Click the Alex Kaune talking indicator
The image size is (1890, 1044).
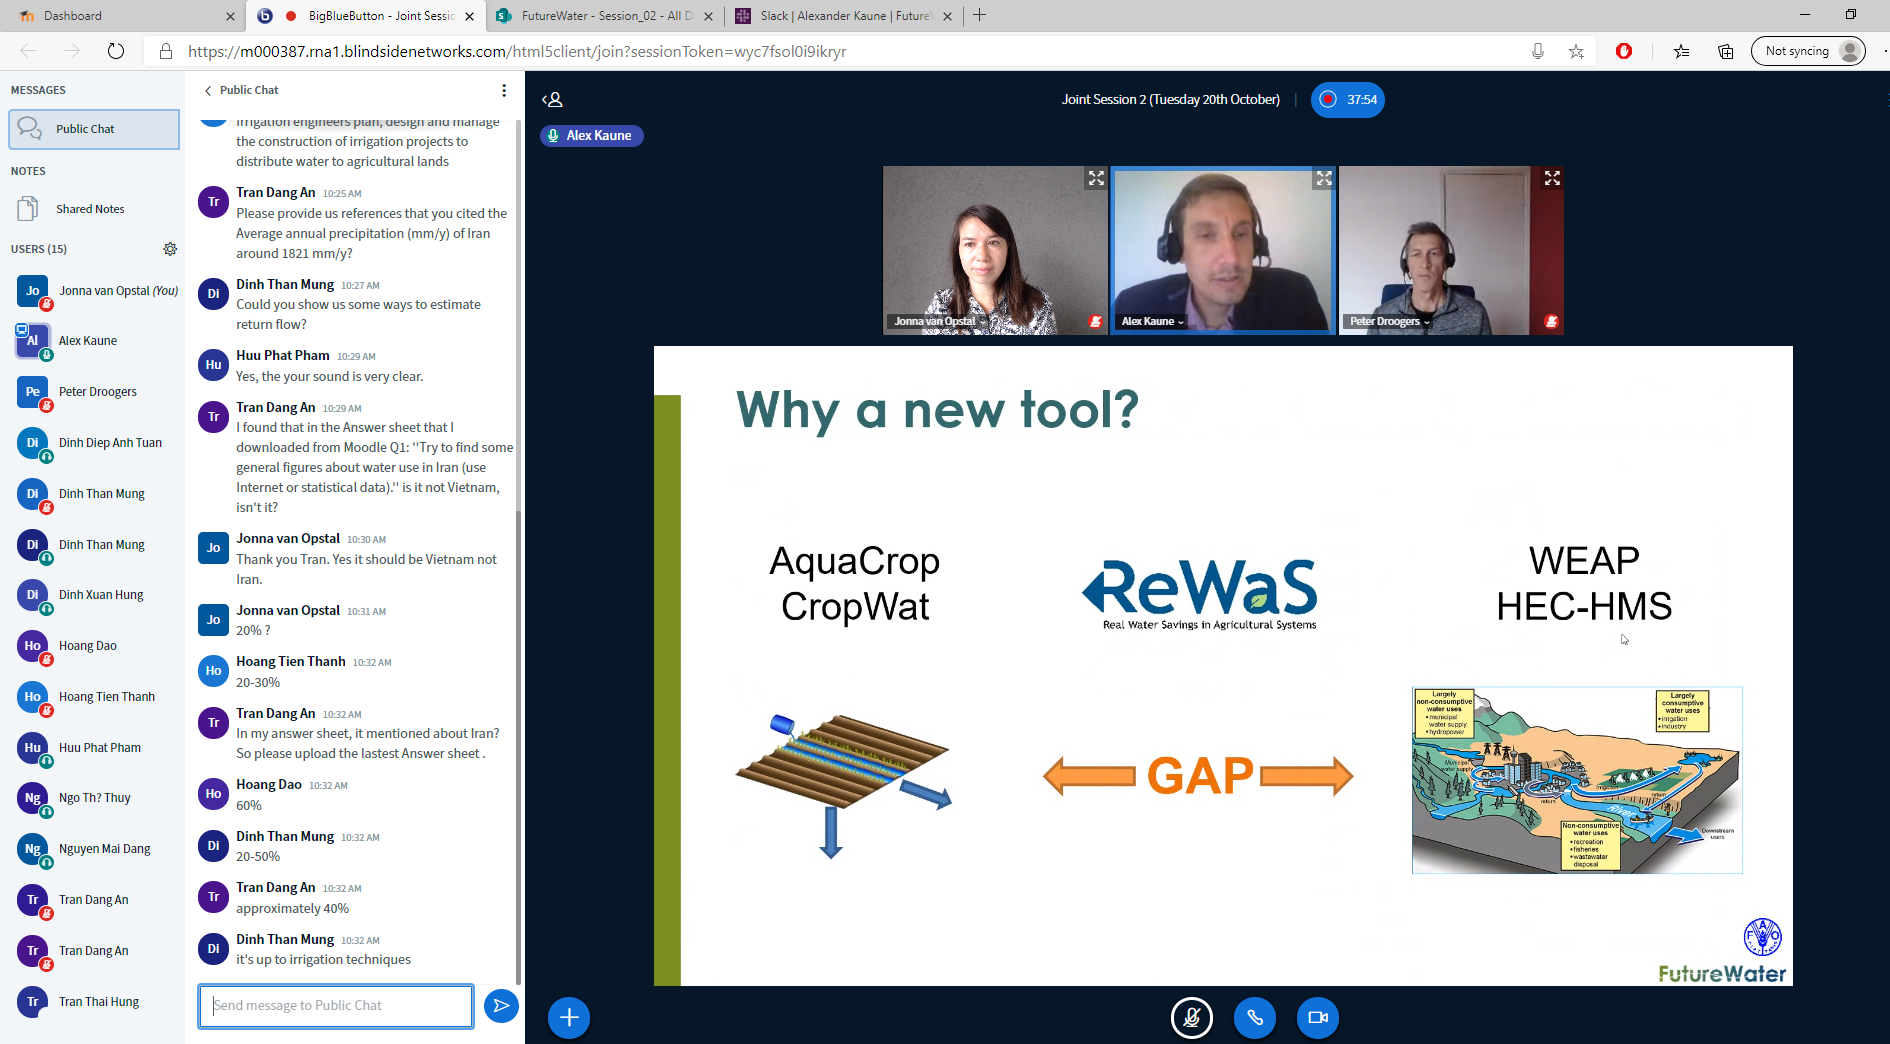coord(592,135)
